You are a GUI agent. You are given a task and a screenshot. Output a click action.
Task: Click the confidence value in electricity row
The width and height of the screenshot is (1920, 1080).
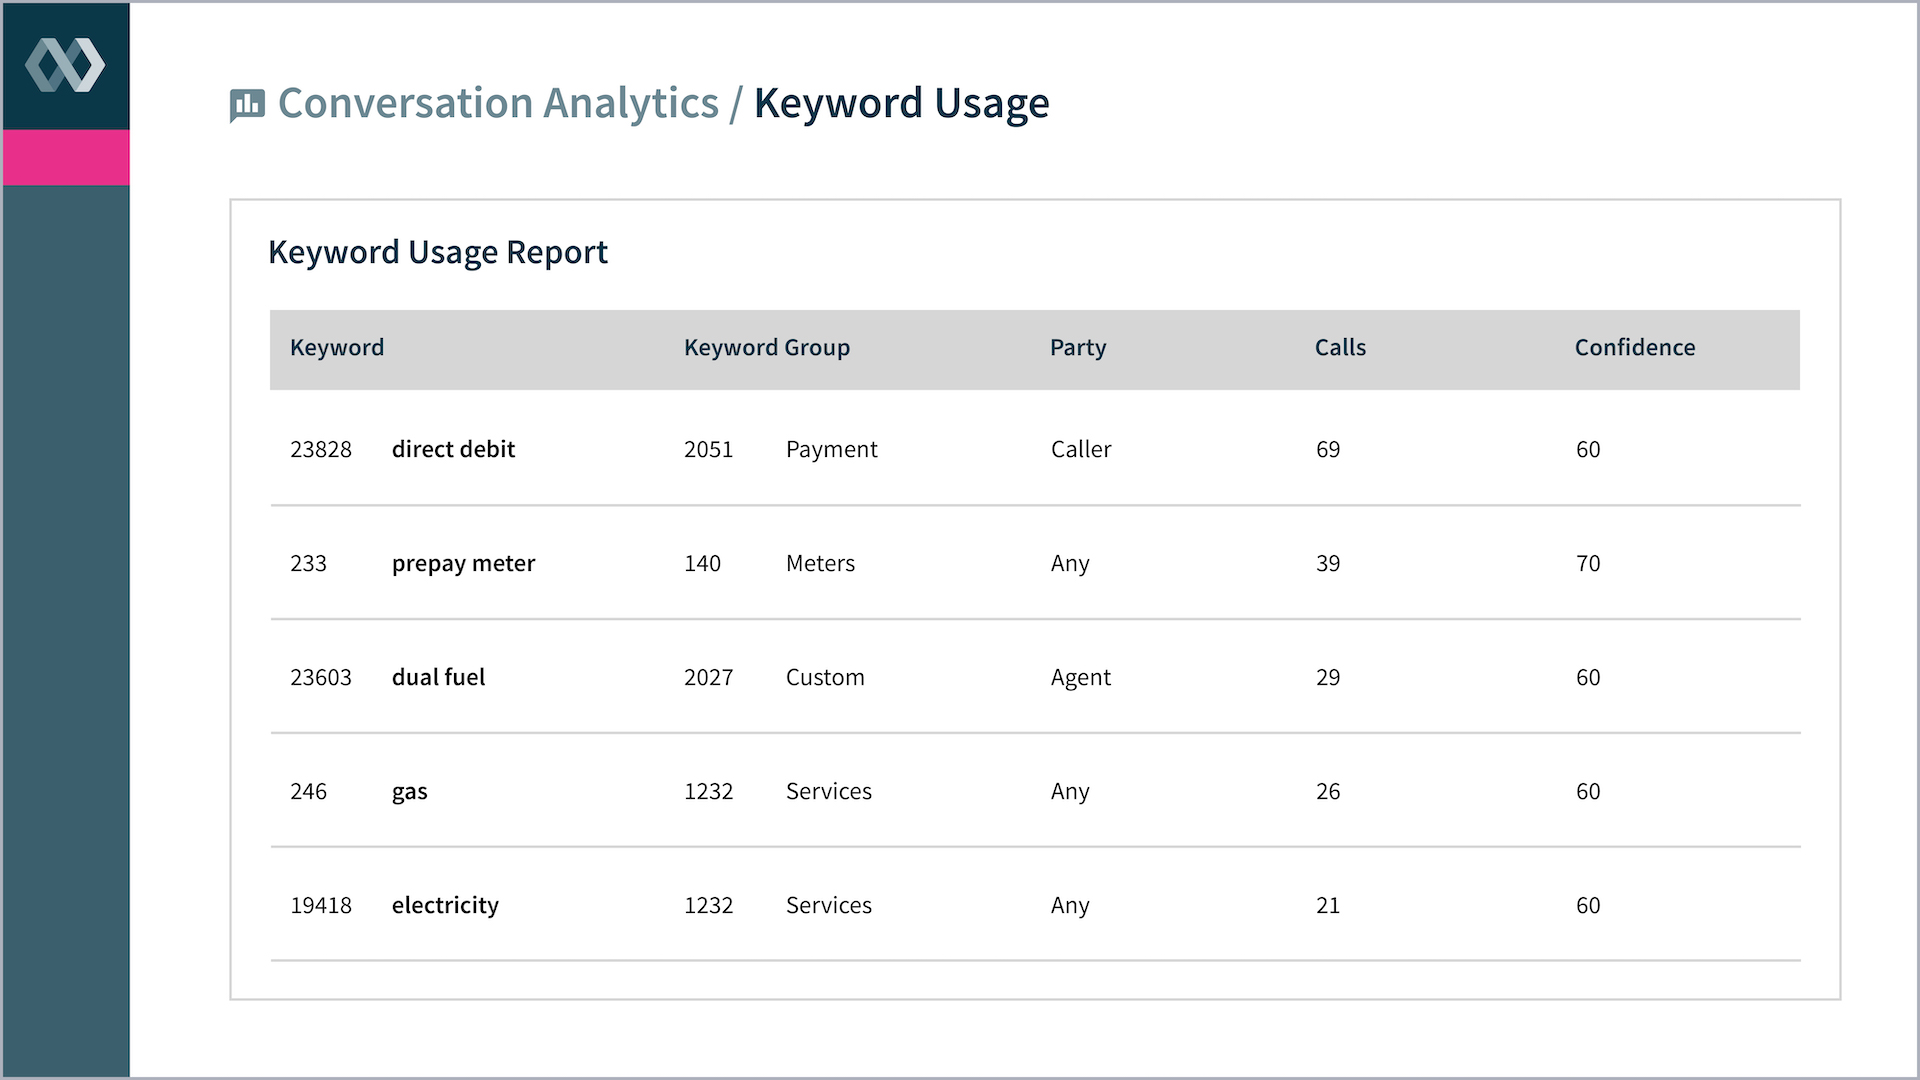point(1588,905)
